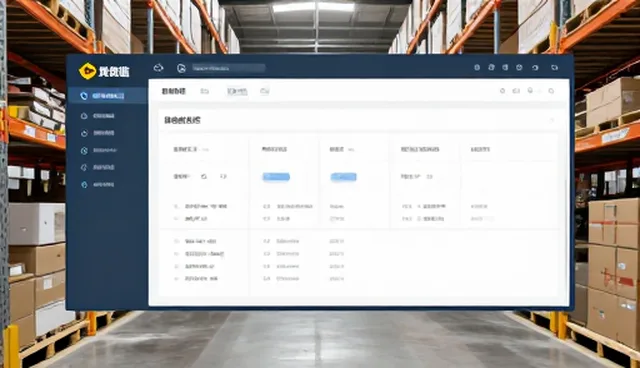
Task: Expand the first column header dropdown arrow
Action: click(206, 150)
